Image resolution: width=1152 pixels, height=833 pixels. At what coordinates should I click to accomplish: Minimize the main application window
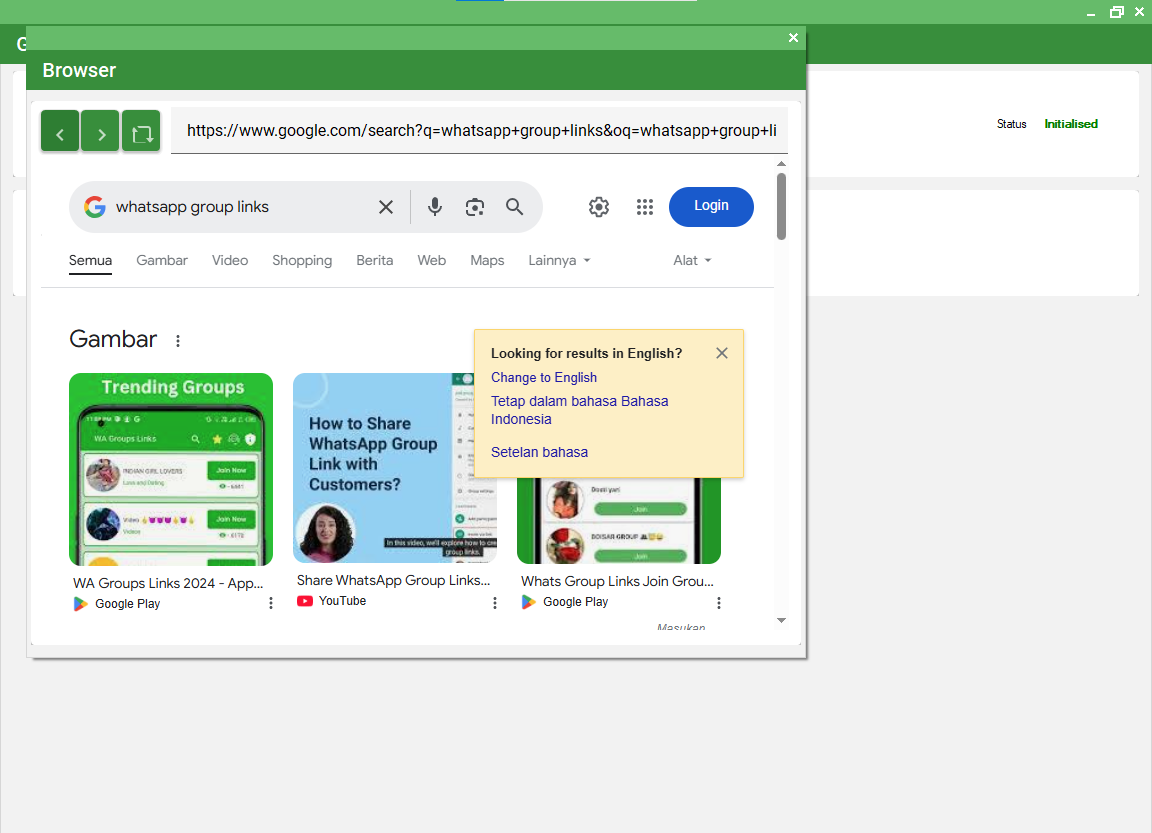[x=1091, y=12]
